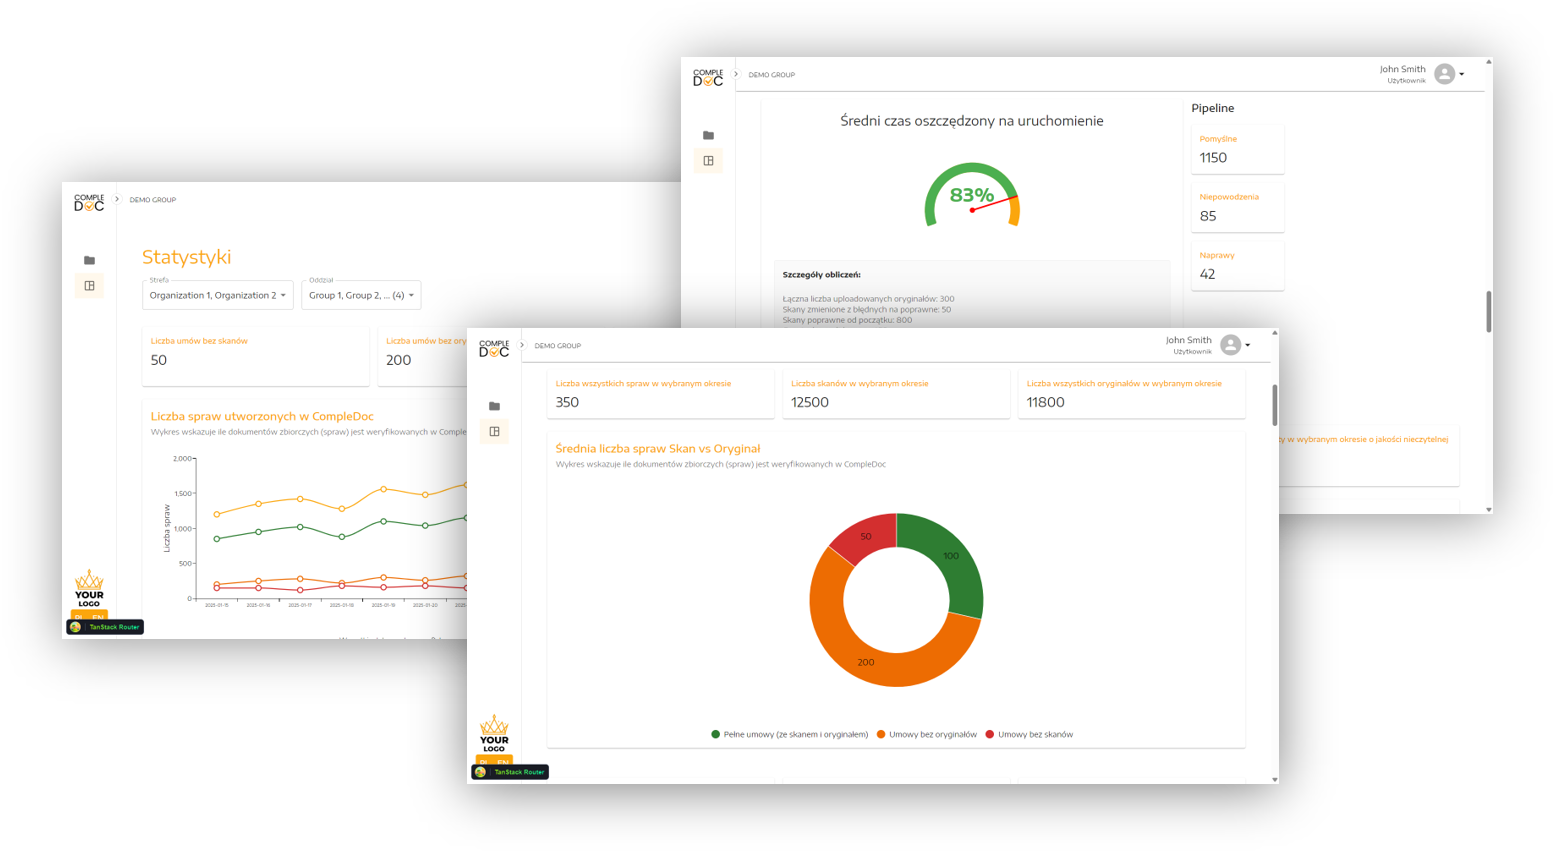Click user avatar icon in the donut chart window
Screen dimensions: 1555x851
[1231, 345]
